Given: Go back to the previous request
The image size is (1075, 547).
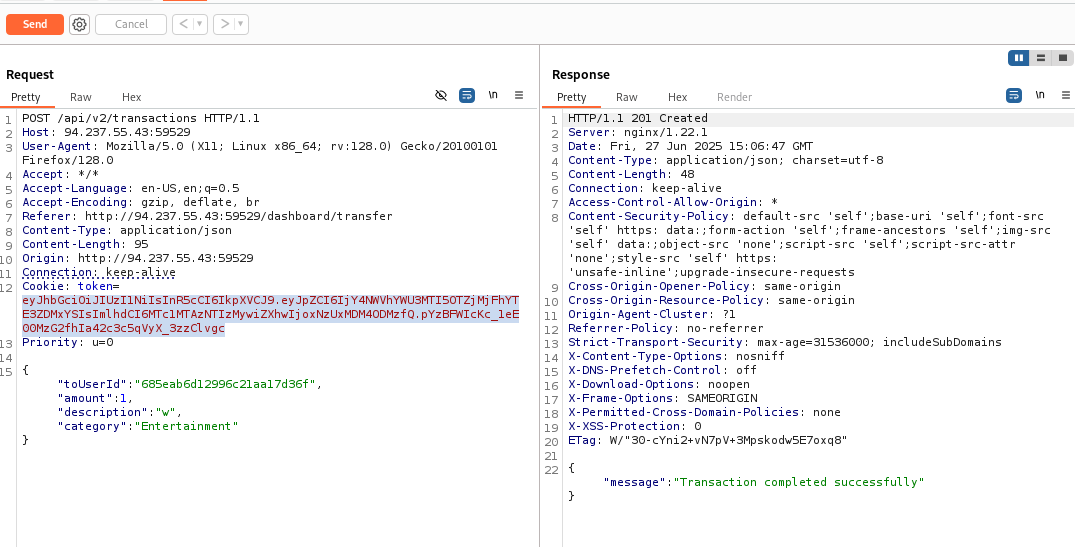Looking at the screenshot, I should pyautogui.click(x=182, y=24).
